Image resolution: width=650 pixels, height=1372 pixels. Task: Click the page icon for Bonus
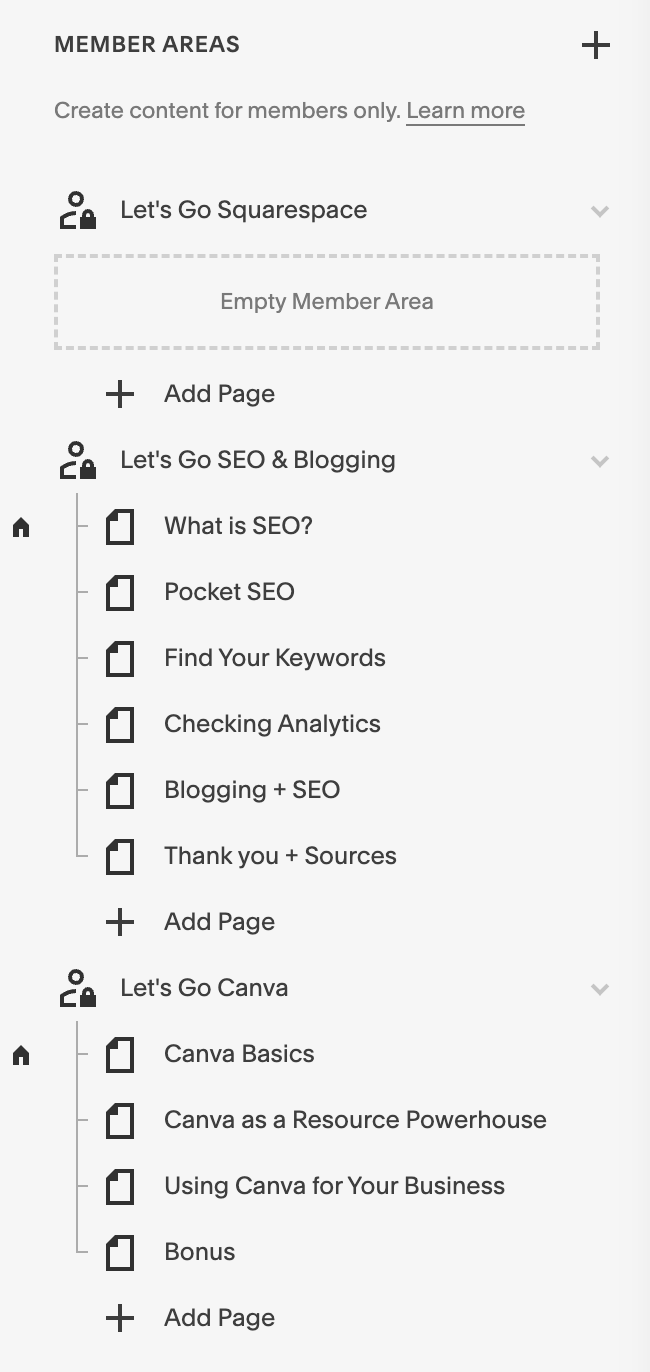coord(120,1252)
